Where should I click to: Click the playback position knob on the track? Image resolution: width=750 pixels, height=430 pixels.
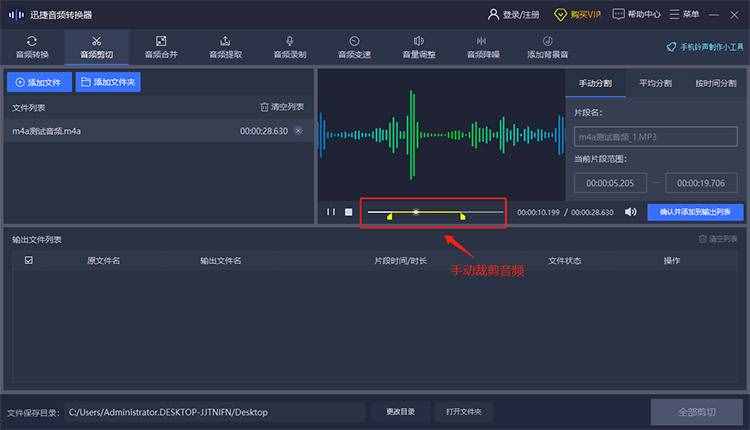pyautogui.click(x=416, y=211)
